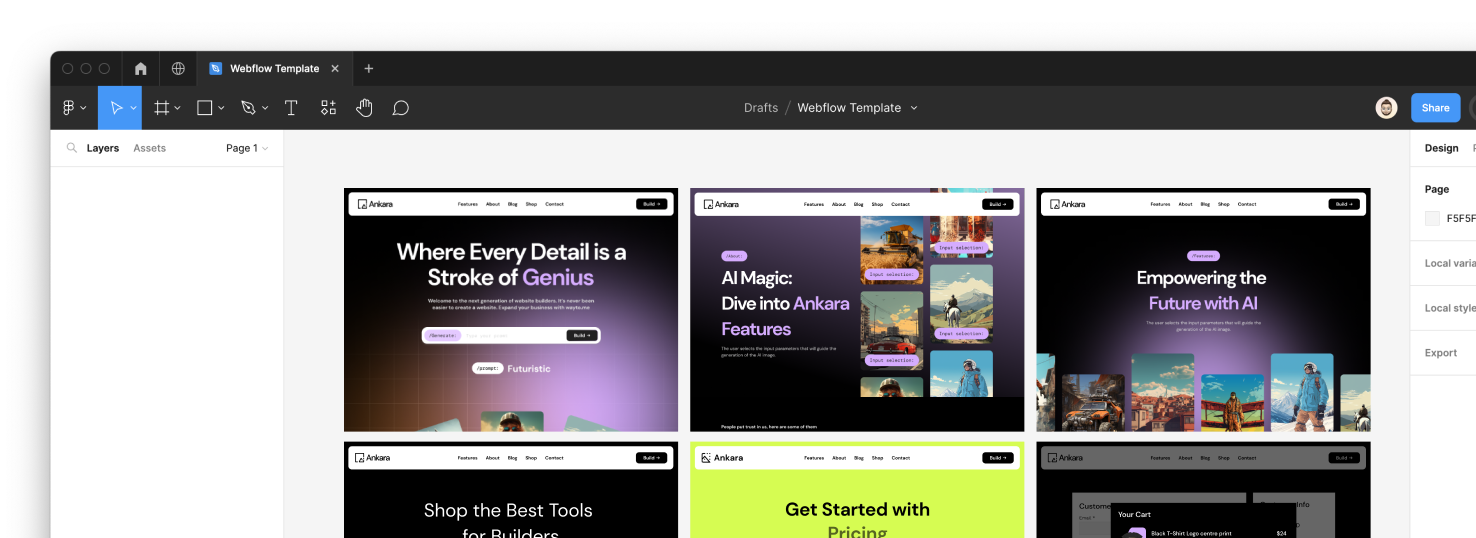Screen dimensions: 1476x538
Task: Click the /About/ tag above AI Magic
Action: pyautogui.click(x=734, y=256)
